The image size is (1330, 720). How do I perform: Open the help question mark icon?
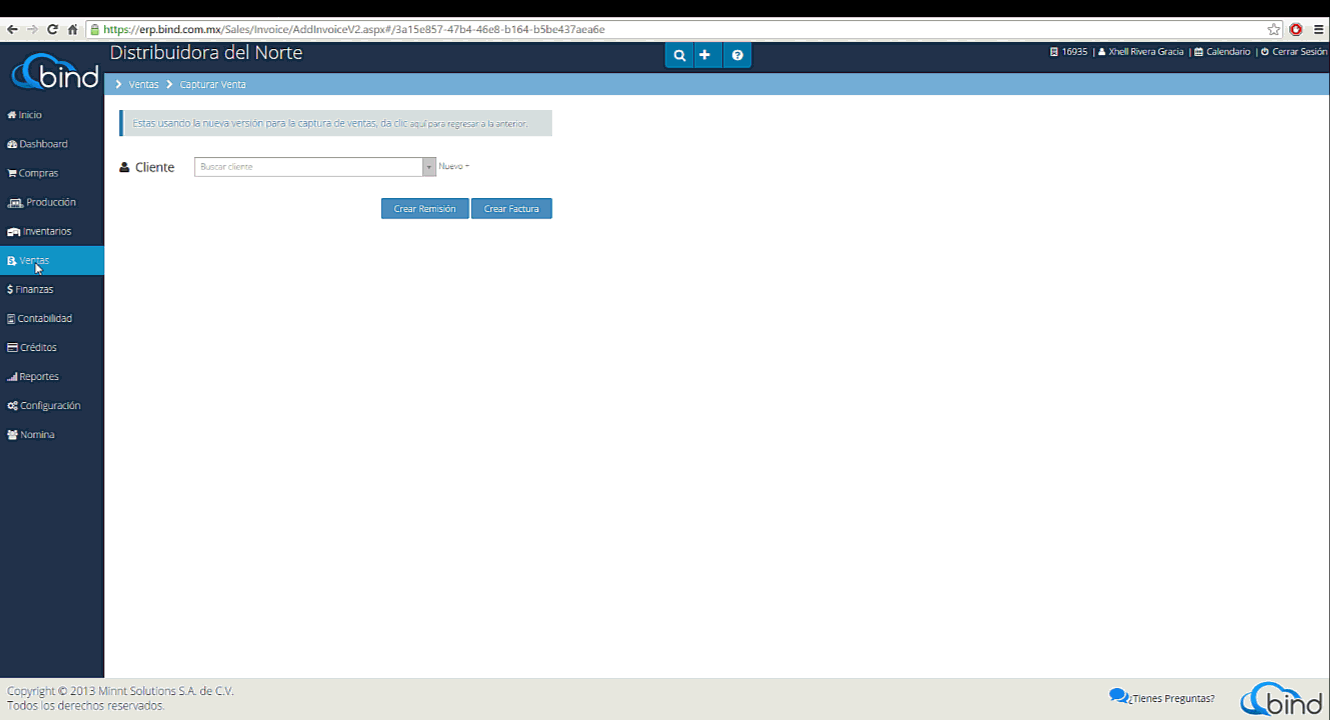(737, 55)
